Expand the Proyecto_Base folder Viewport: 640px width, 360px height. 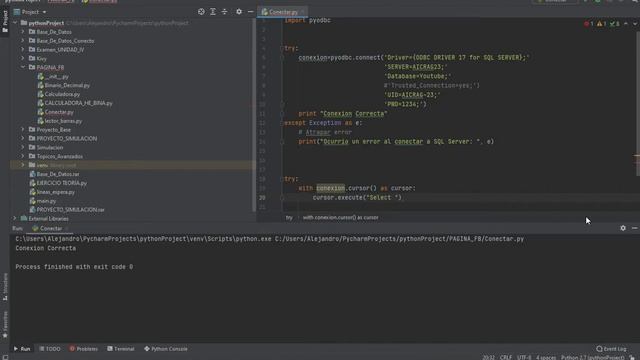[x=23, y=129]
